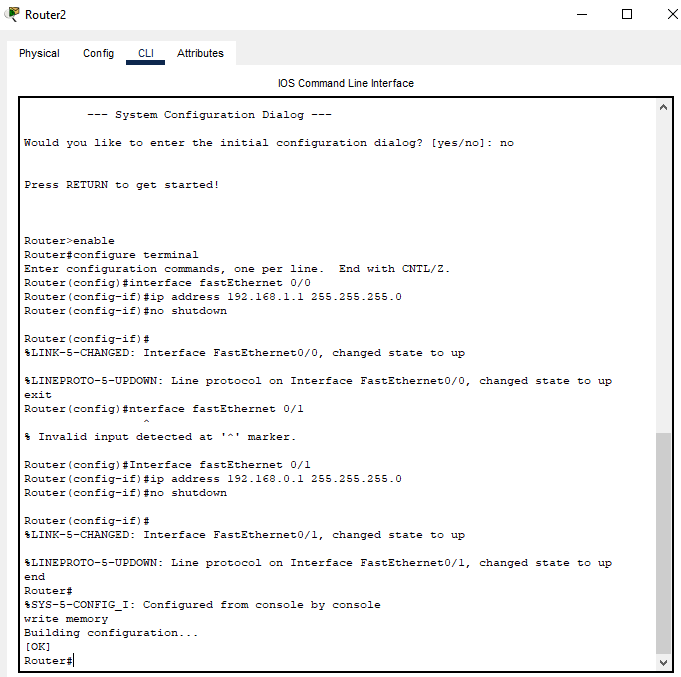Image resolution: width=681 pixels, height=677 pixels.
Task: Click the Router2 app icon in title bar
Action: tap(12, 14)
